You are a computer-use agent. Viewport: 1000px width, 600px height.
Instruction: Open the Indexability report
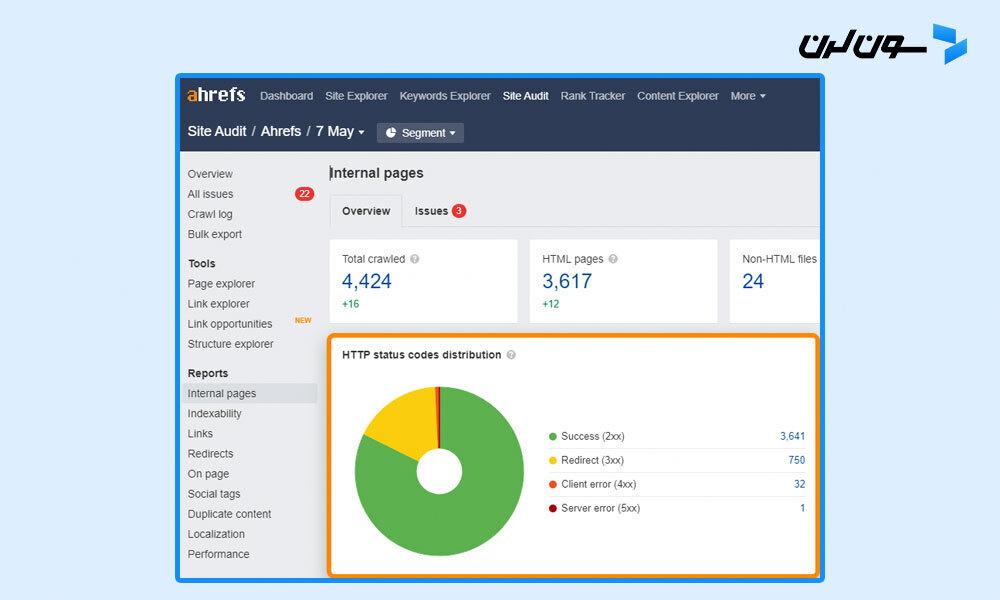point(214,414)
